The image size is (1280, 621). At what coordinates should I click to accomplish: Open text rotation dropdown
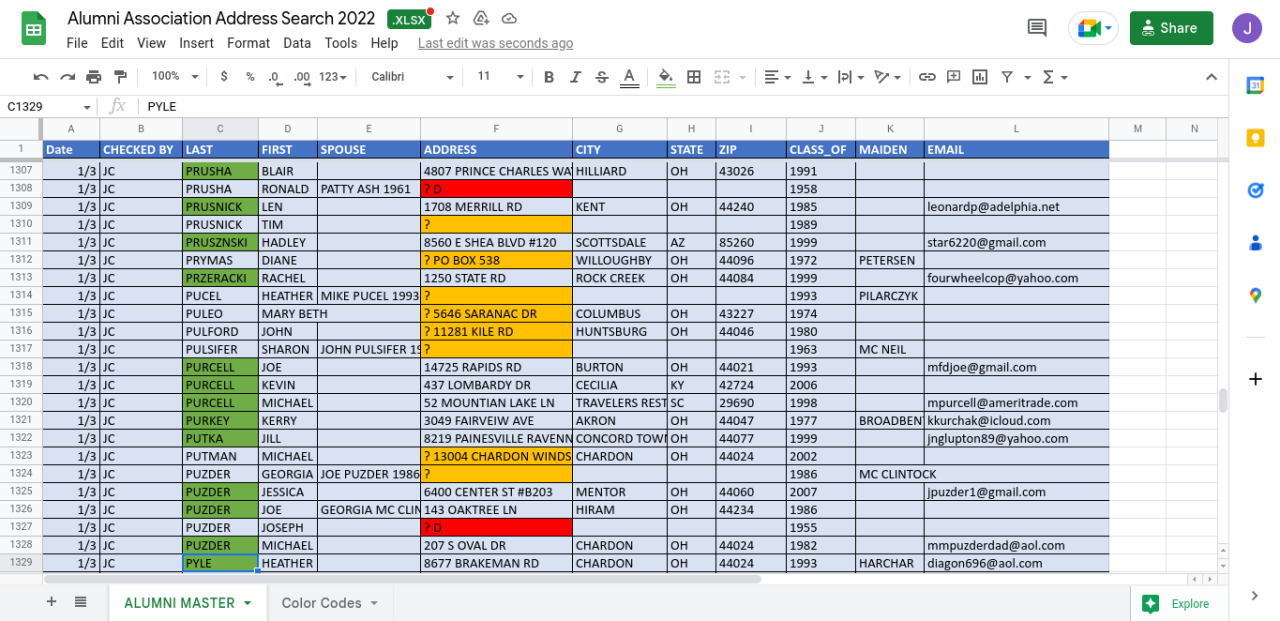pyautogui.click(x=887, y=77)
